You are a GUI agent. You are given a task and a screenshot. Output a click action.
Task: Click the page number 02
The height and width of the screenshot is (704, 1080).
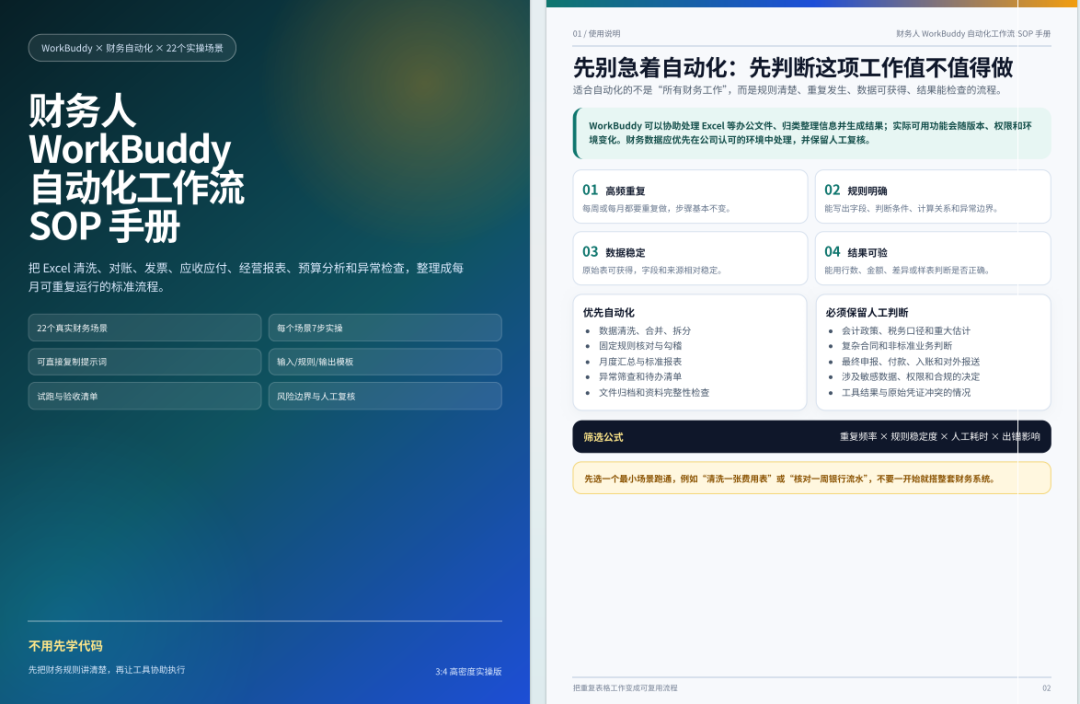1046,687
